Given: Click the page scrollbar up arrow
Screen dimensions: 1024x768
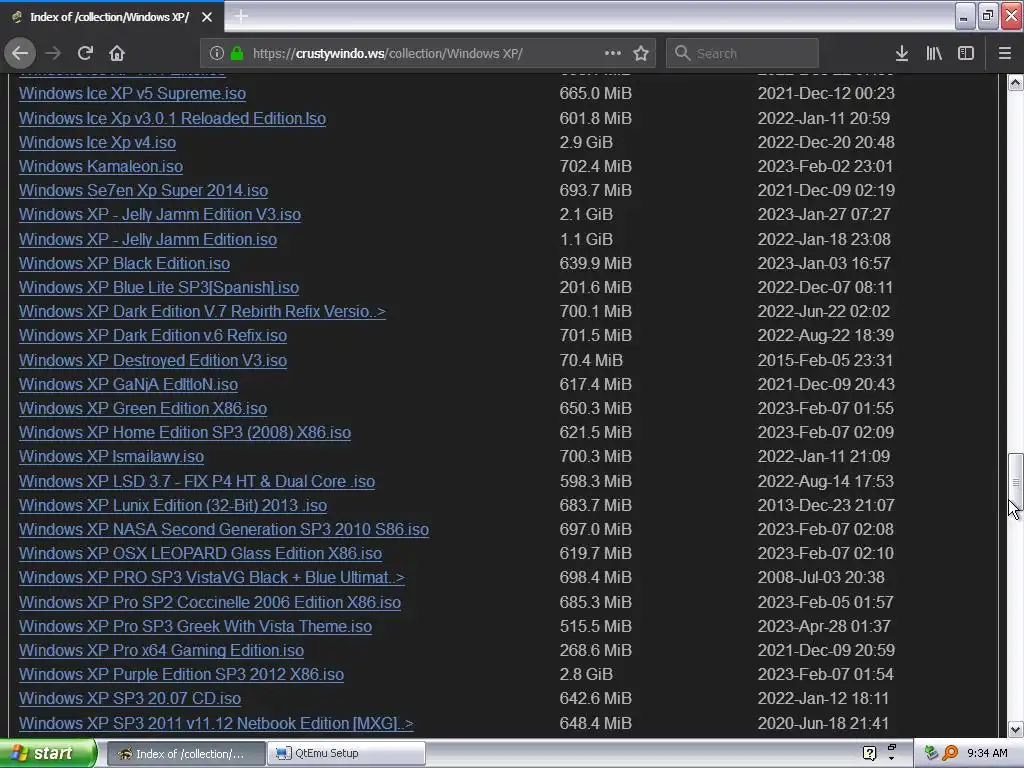Looking at the screenshot, I should (1015, 82).
